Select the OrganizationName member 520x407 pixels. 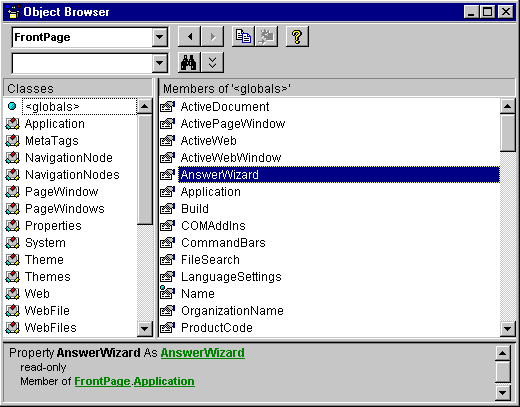232,311
